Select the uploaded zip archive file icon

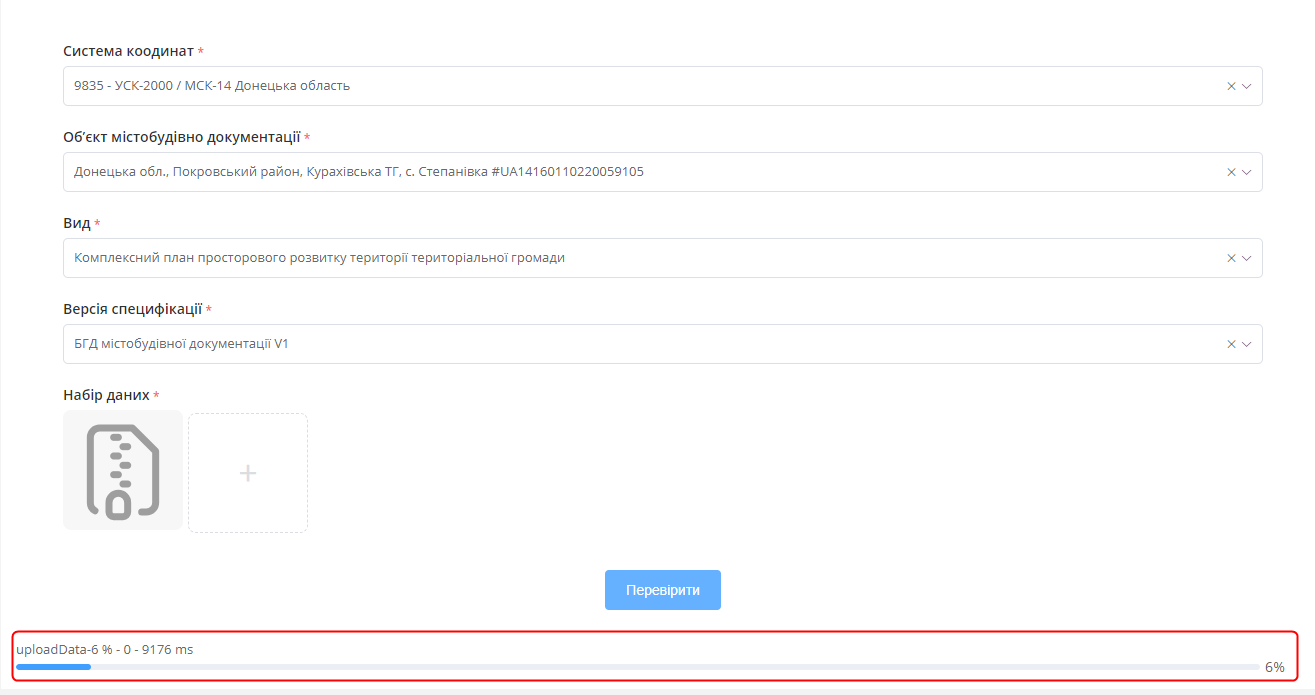(x=123, y=470)
